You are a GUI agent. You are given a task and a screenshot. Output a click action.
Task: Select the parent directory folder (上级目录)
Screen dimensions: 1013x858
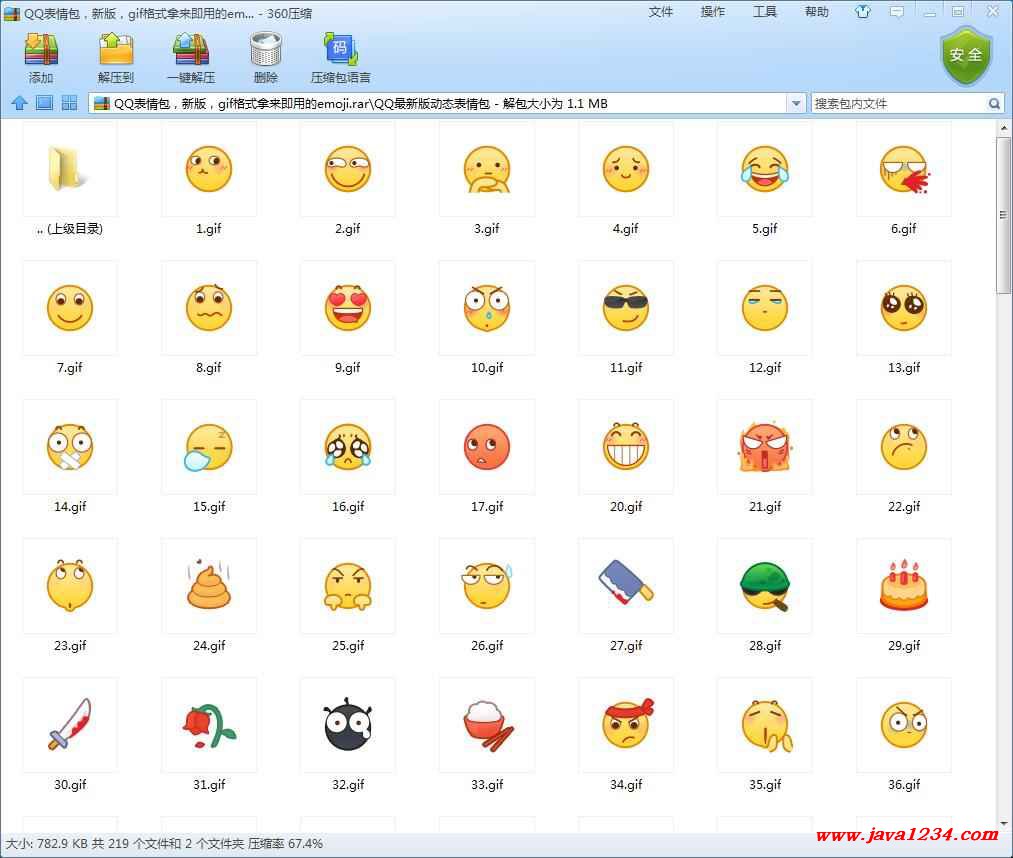pyautogui.click(x=70, y=169)
